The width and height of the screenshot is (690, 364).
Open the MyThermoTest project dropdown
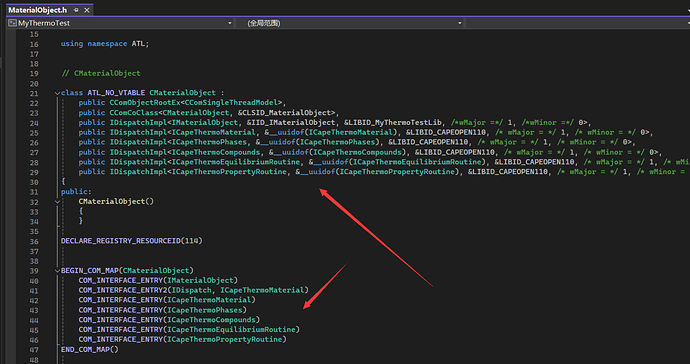click(120, 23)
